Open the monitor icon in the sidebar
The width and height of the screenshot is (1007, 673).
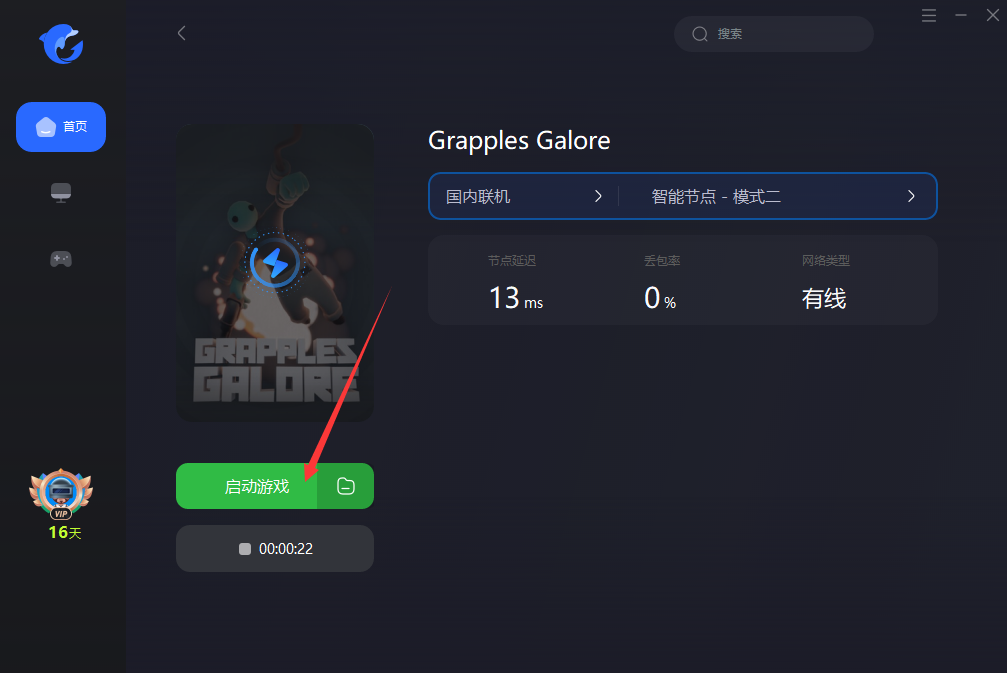point(61,193)
